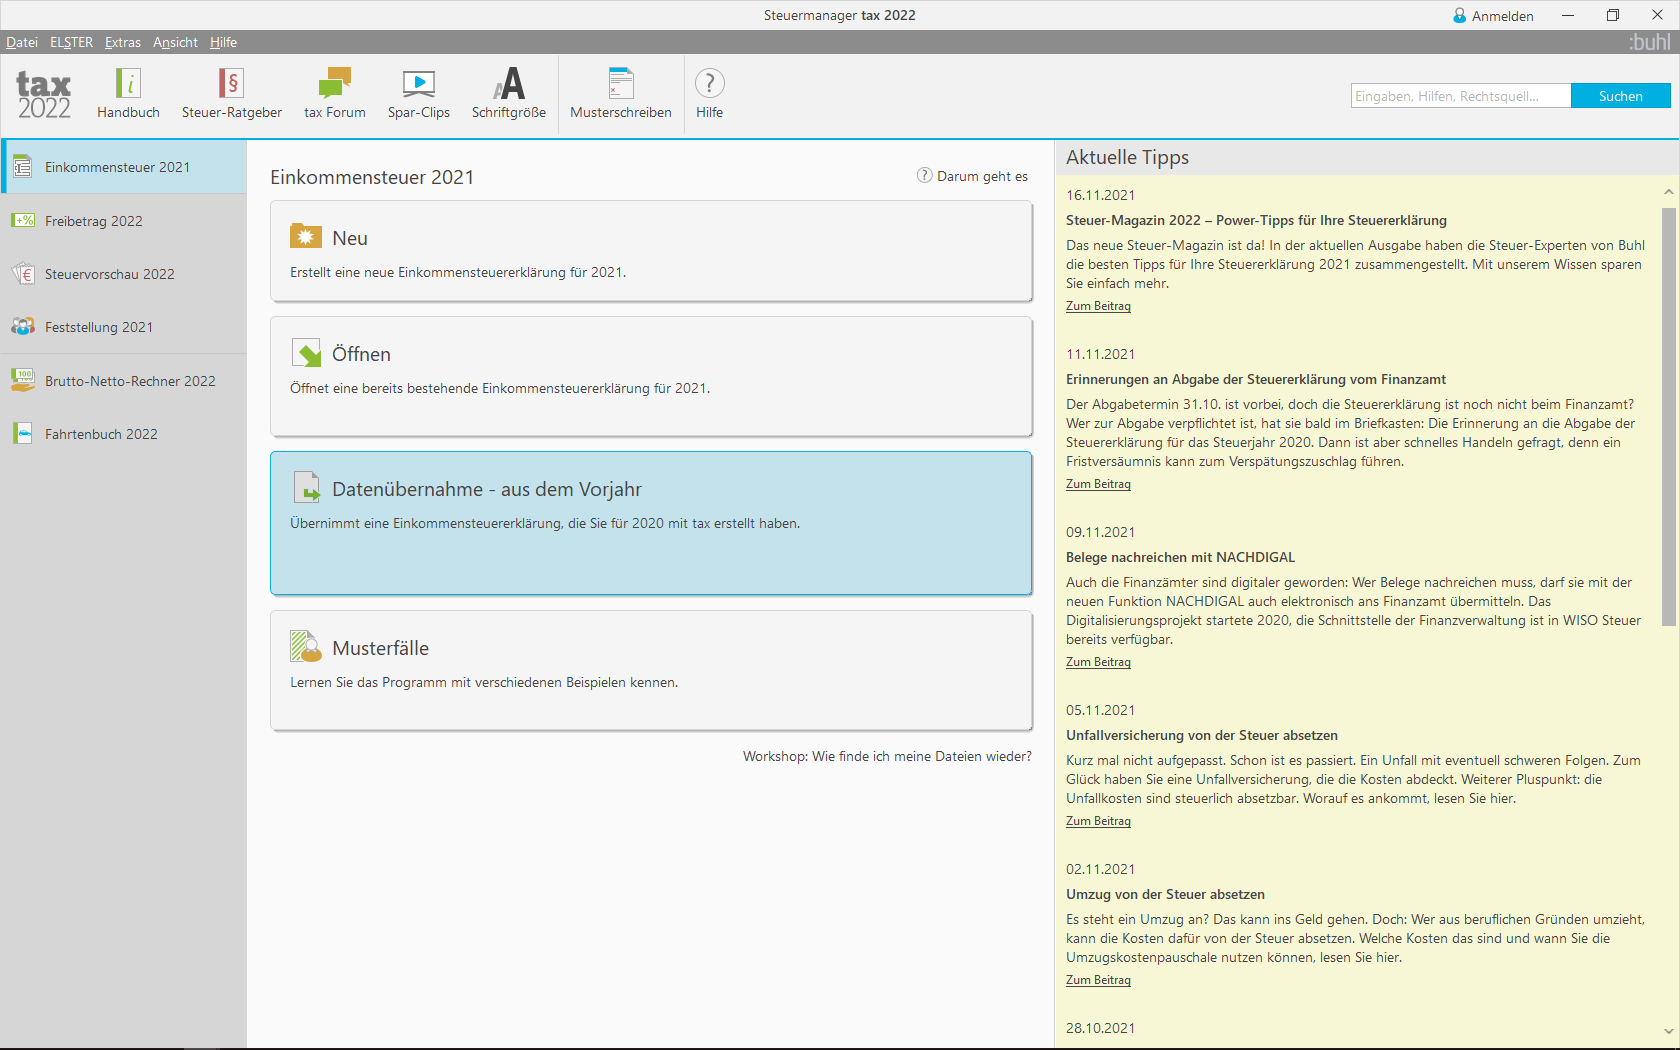Open the Steuer-Ratgeber paragraph icon
Viewport: 1680px width, 1050px height.
pyautogui.click(x=231, y=83)
